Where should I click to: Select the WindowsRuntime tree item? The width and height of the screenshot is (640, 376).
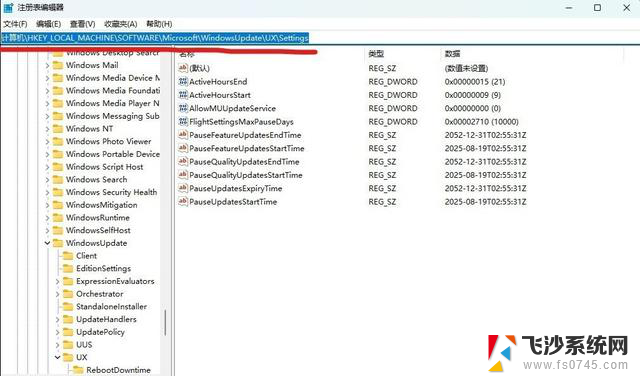pyautogui.click(x=98, y=218)
